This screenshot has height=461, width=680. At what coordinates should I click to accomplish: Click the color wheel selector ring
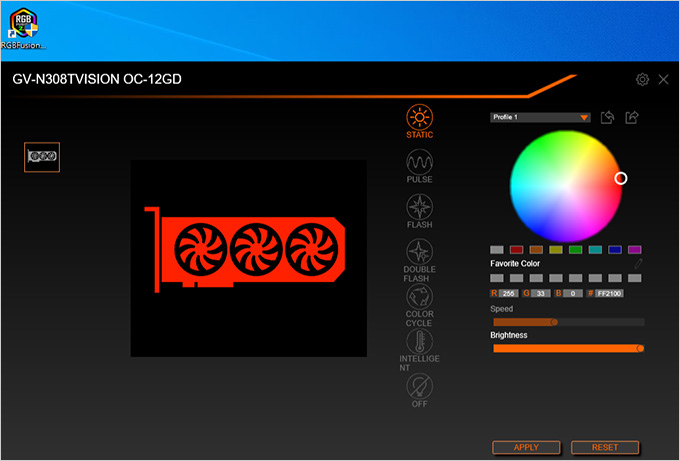pos(621,178)
